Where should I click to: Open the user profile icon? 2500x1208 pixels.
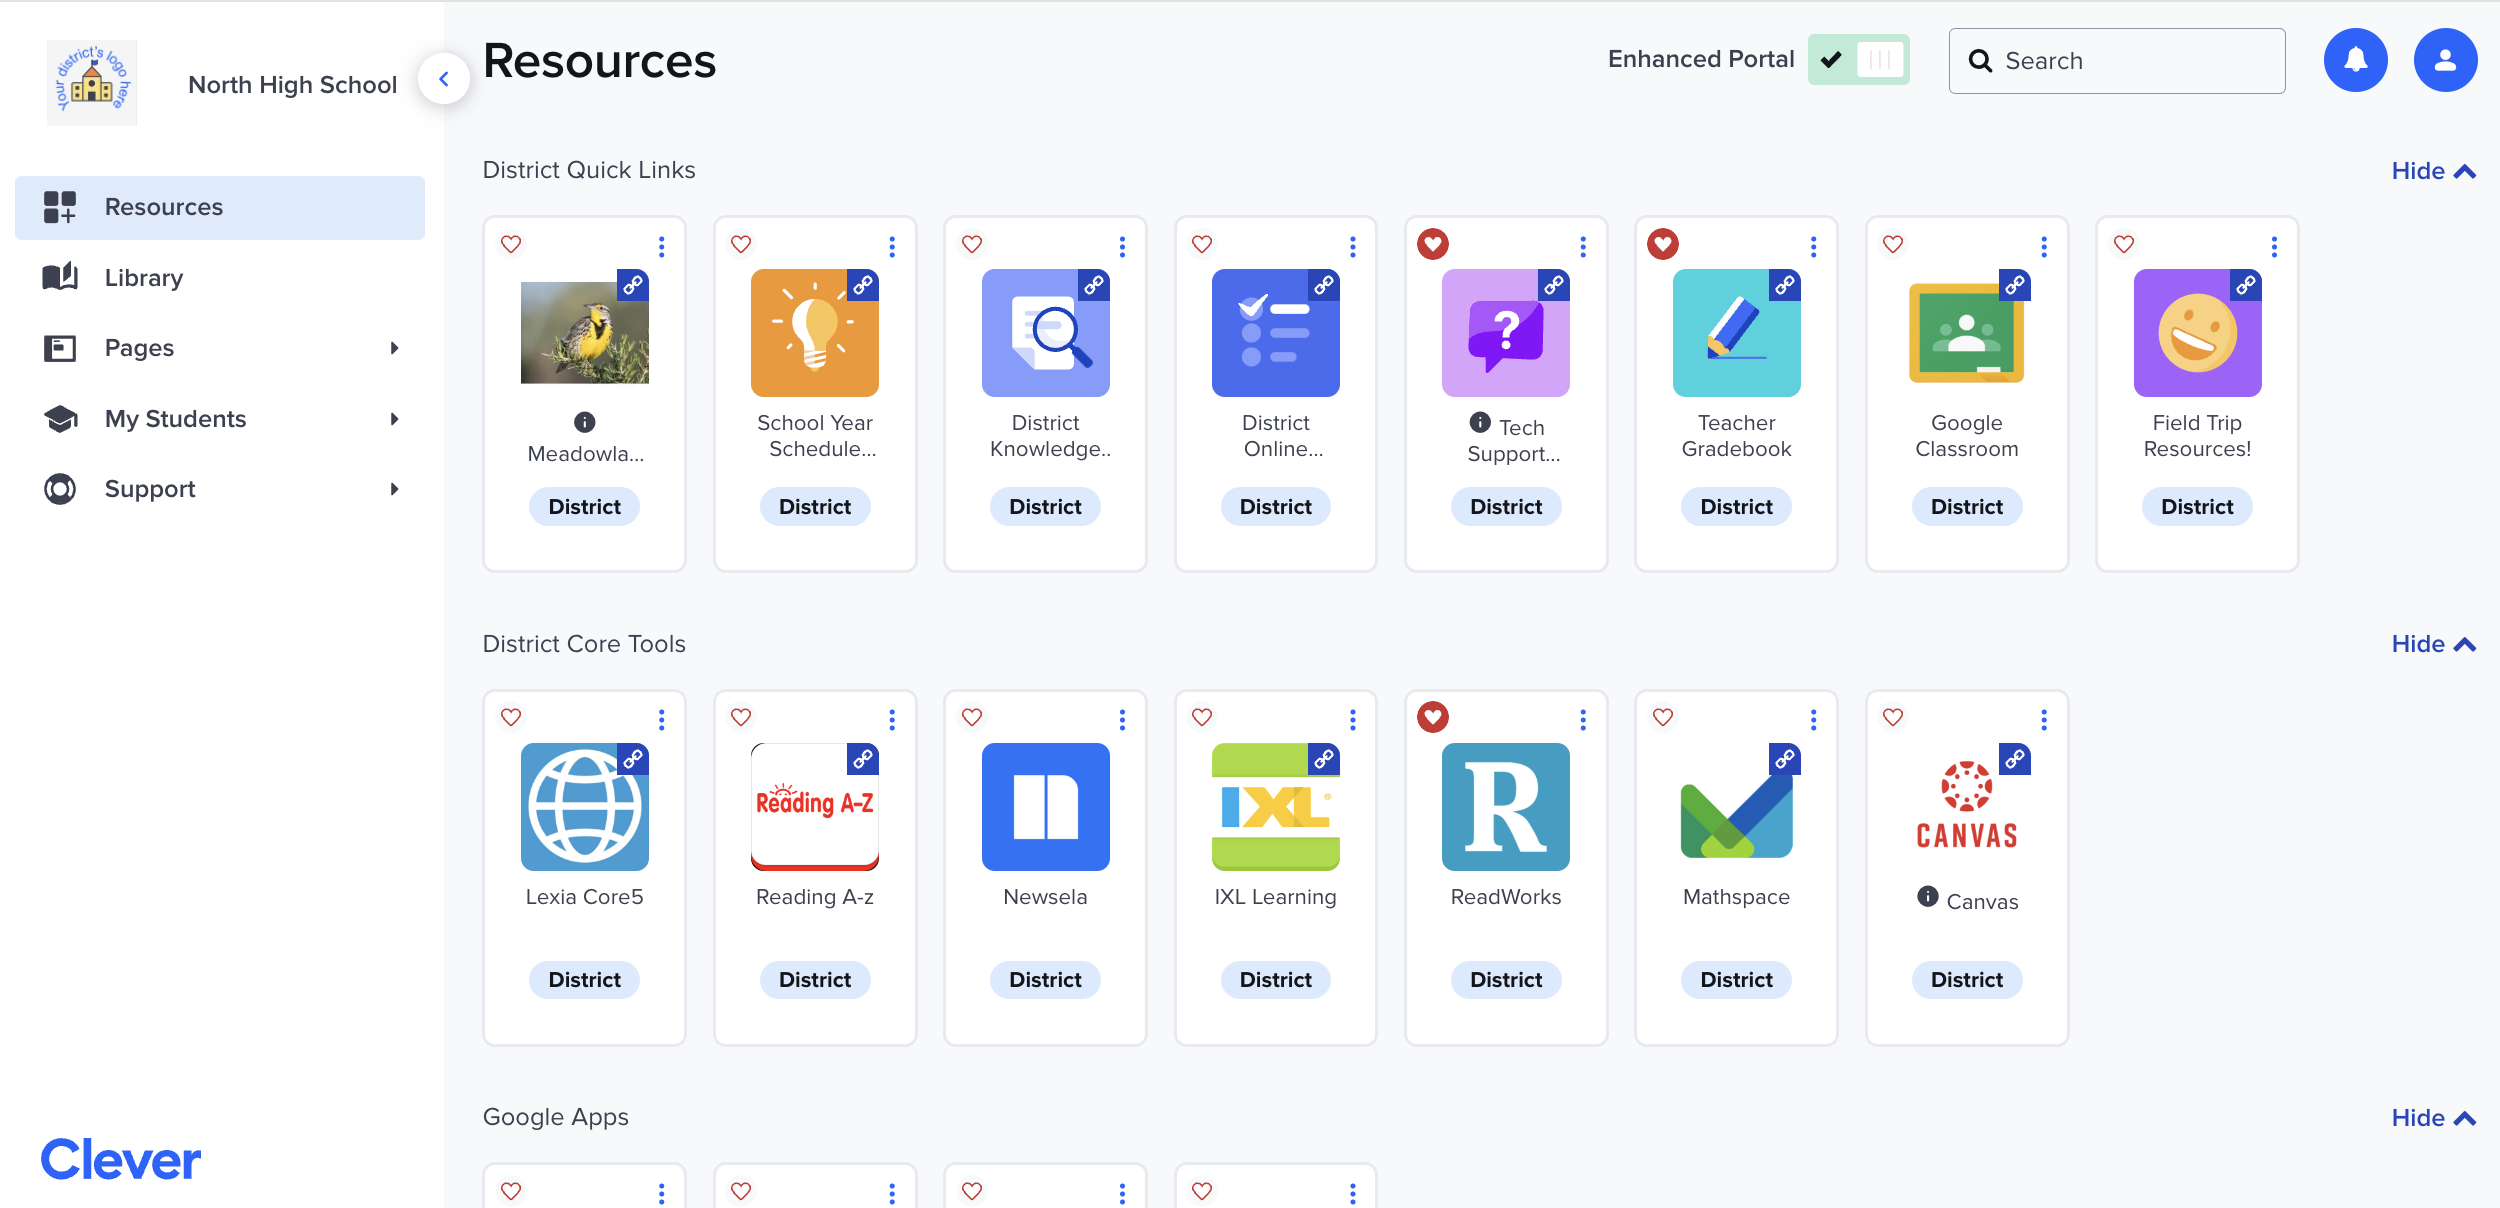click(x=2445, y=61)
